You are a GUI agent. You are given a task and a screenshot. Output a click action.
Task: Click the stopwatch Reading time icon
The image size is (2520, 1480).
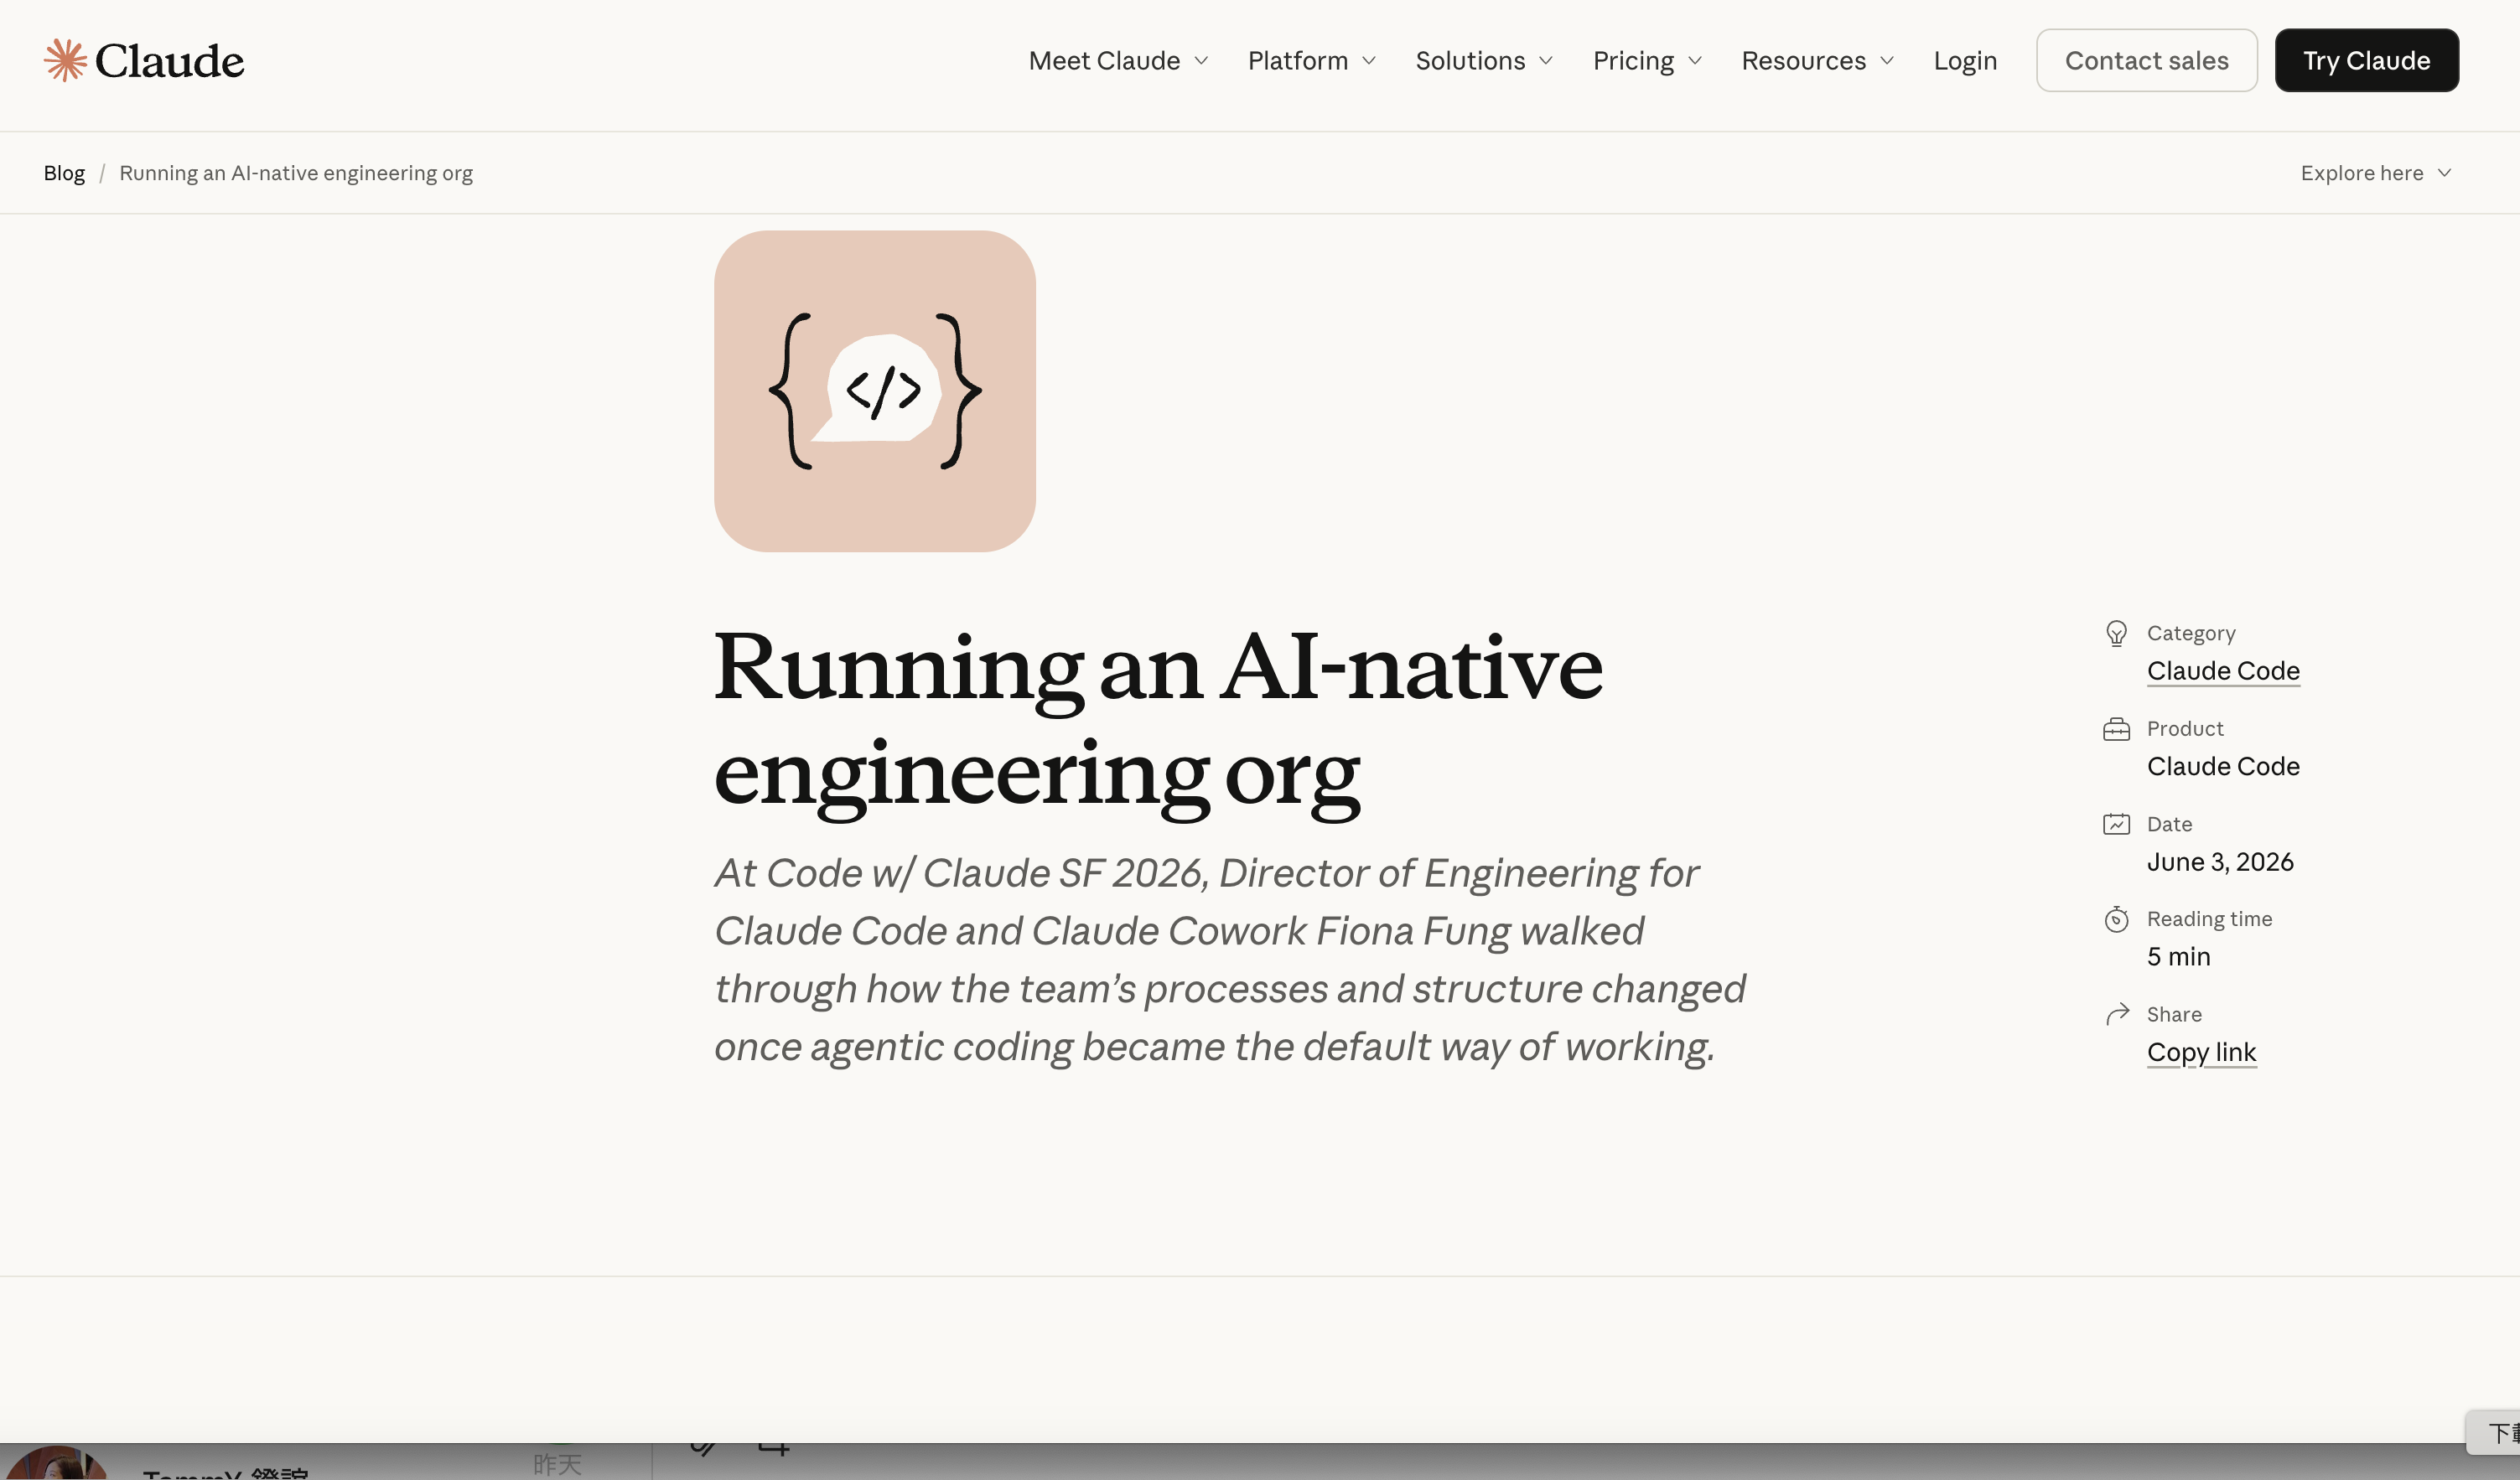coord(2116,919)
